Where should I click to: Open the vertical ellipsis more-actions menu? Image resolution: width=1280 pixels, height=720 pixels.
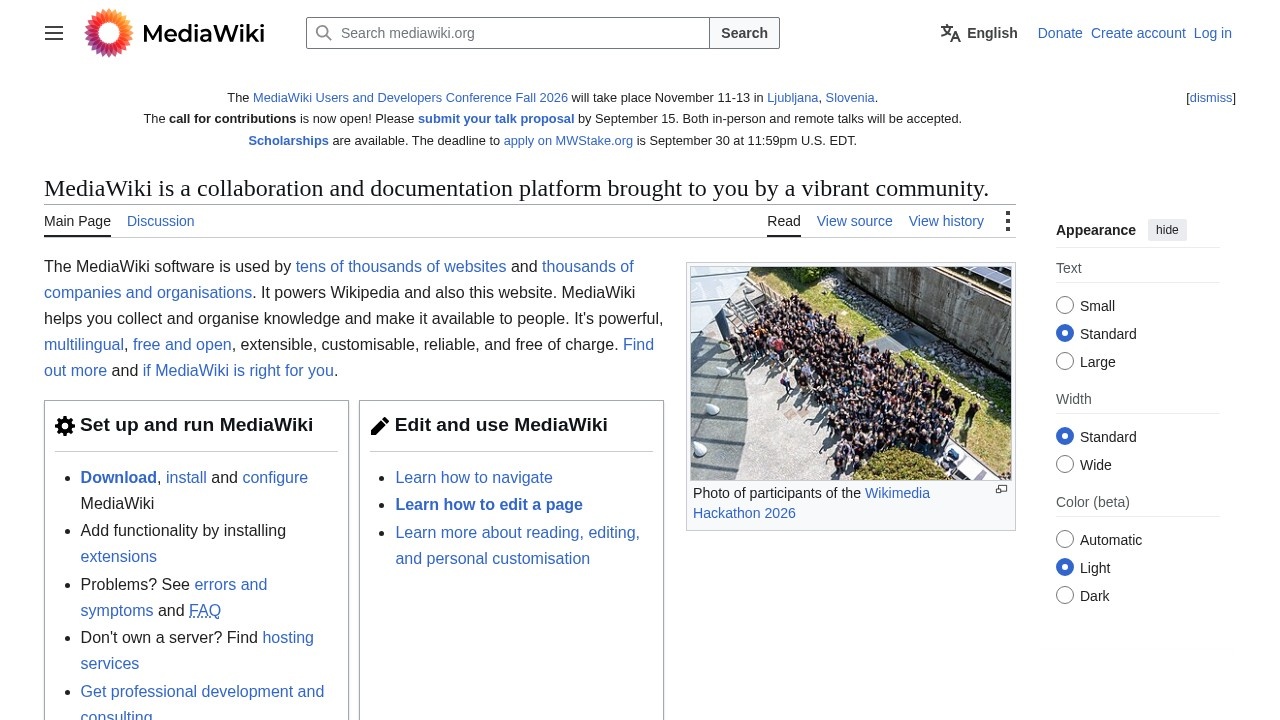tap(1008, 221)
